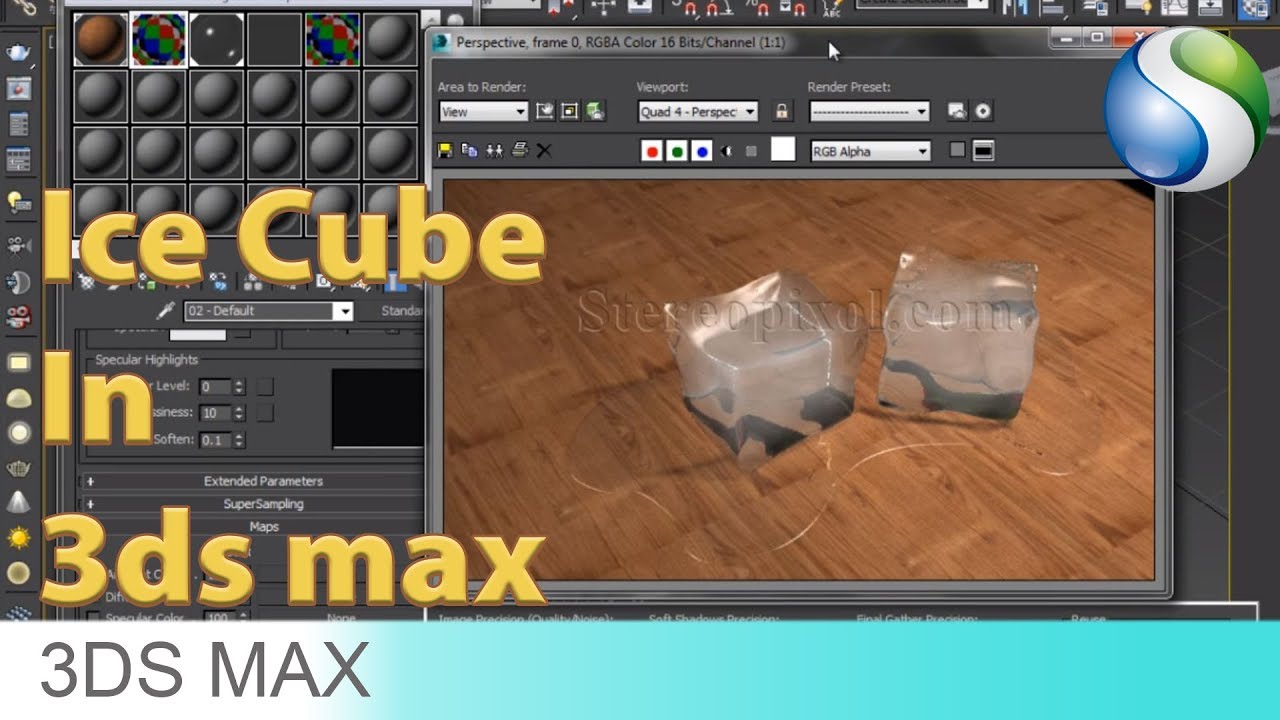Click the Render Setup teapot icon
1280x720 pixels.
[x=595, y=111]
